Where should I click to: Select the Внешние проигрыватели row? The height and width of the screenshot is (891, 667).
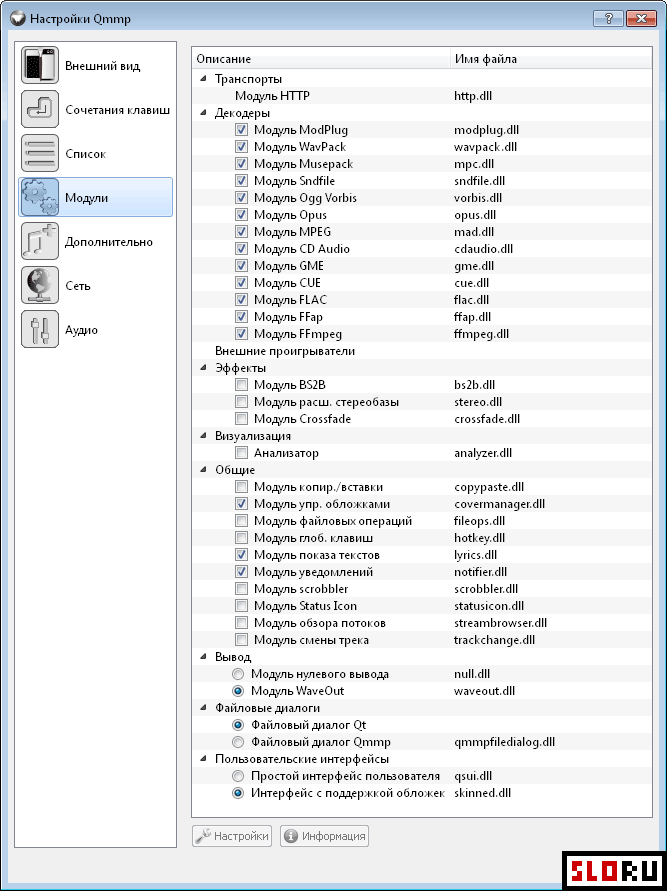tap(422, 351)
